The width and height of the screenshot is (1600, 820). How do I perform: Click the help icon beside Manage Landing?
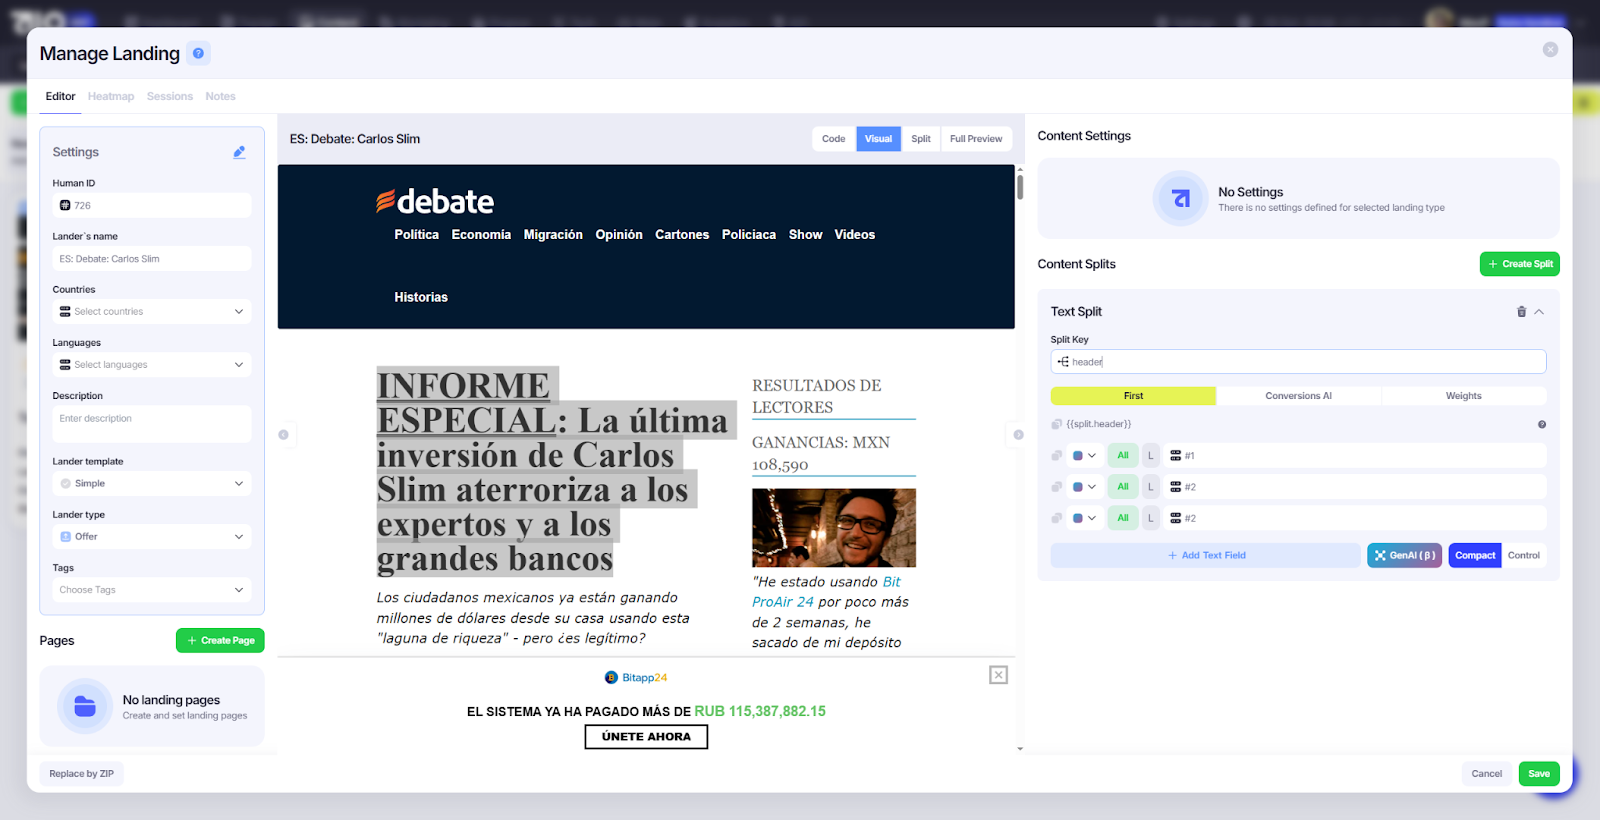point(198,53)
